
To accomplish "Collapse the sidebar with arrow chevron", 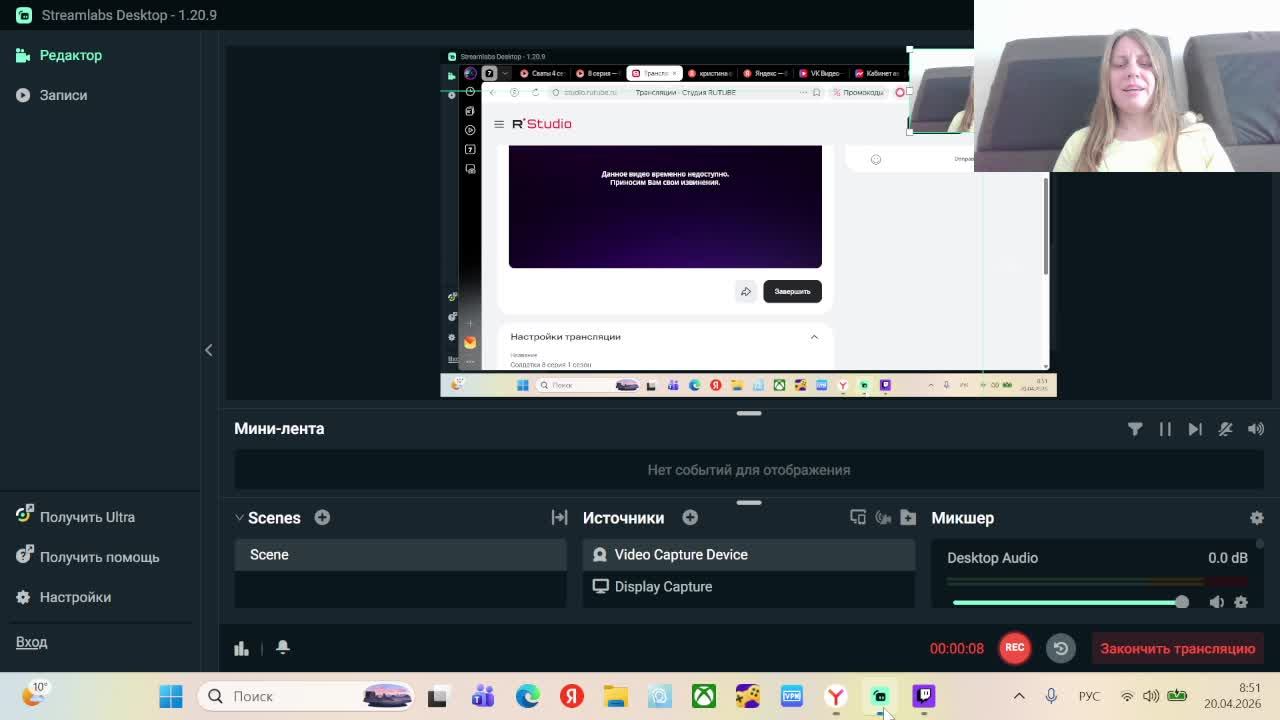I will point(208,350).
